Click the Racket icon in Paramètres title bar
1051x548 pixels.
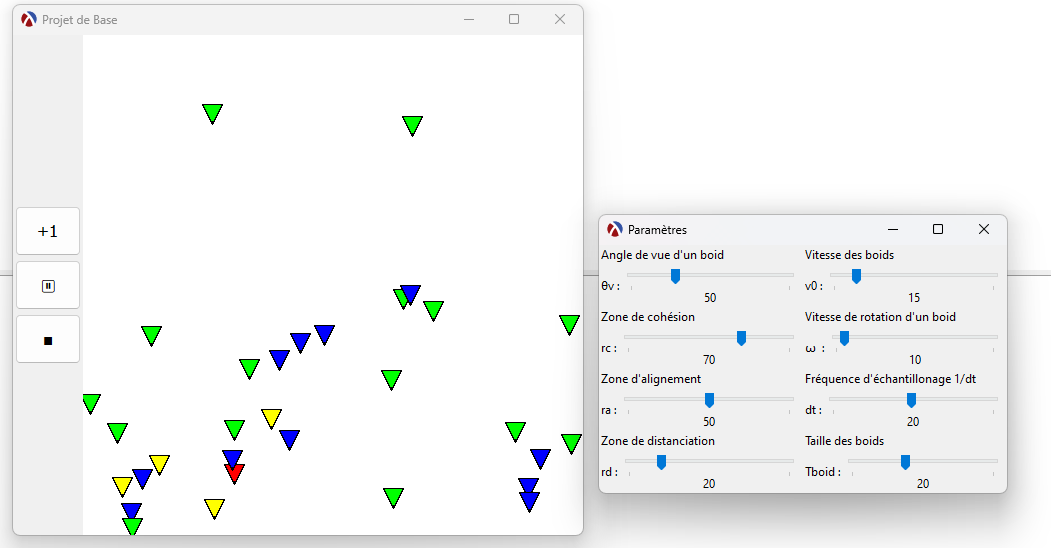coord(615,229)
